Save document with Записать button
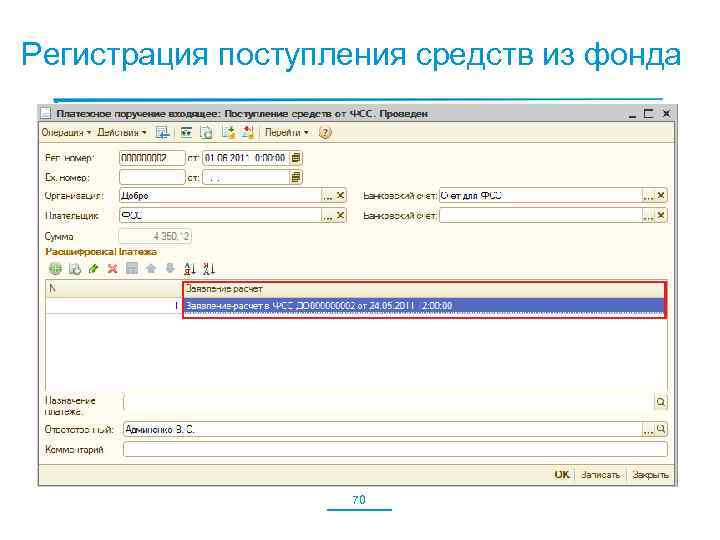Viewport: 720px width, 540px height. pyautogui.click(x=600, y=475)
